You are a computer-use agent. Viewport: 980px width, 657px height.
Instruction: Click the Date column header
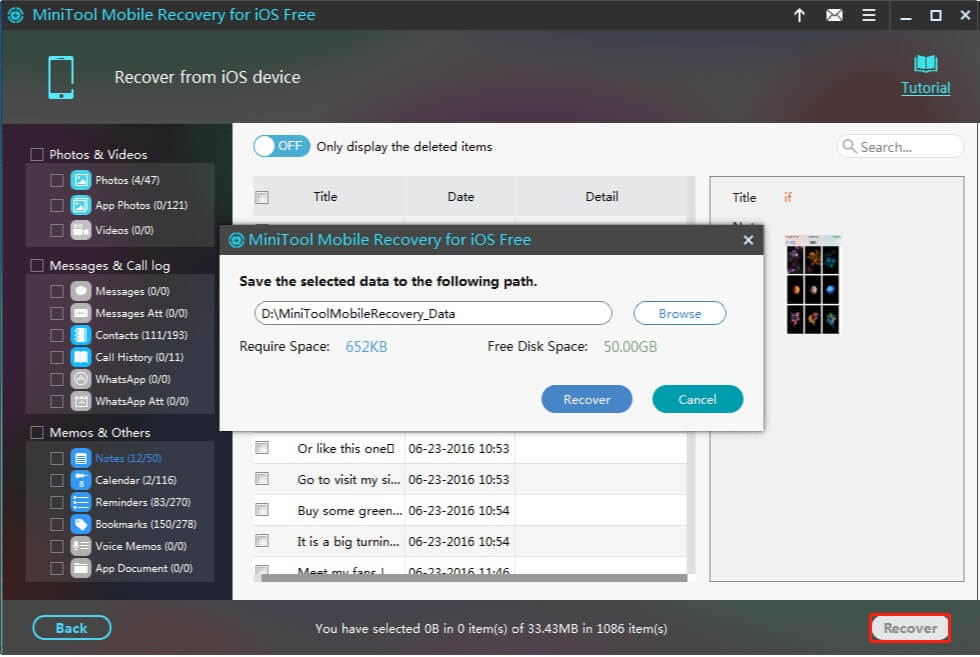click(461, 197)
